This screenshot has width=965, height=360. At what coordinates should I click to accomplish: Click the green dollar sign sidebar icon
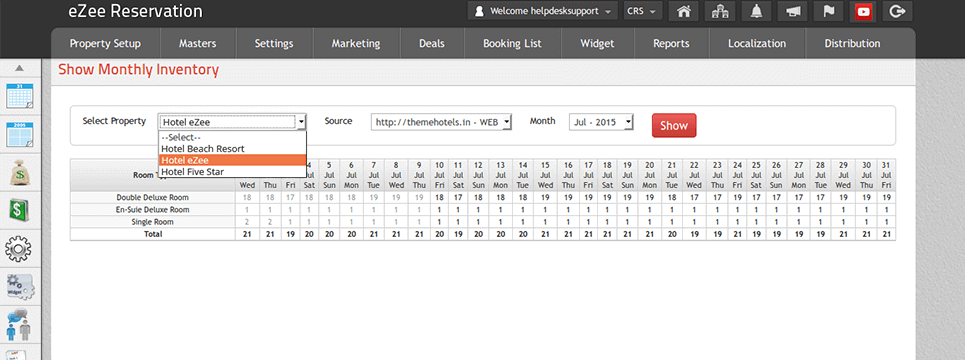20,210
